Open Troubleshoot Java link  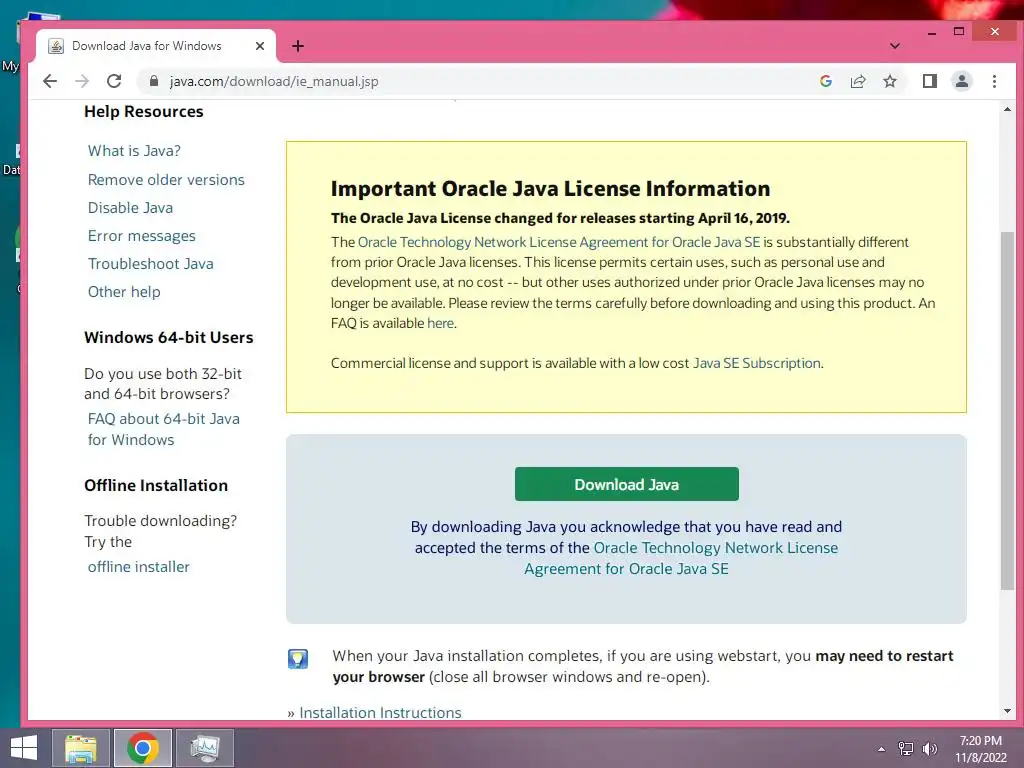pos(151,264)
